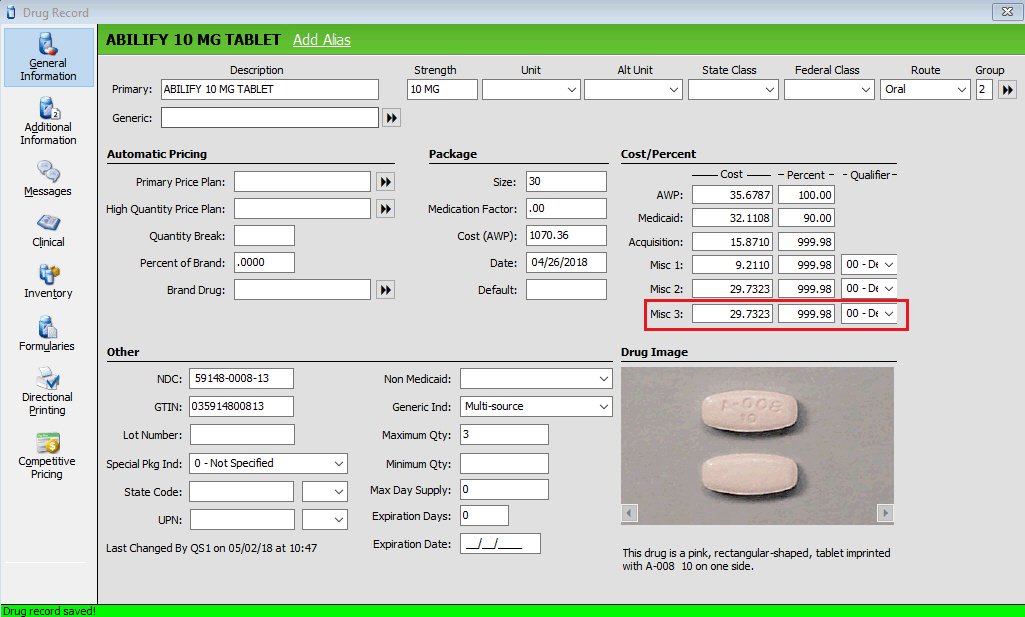Open the Additional Information section

[48, 121]
